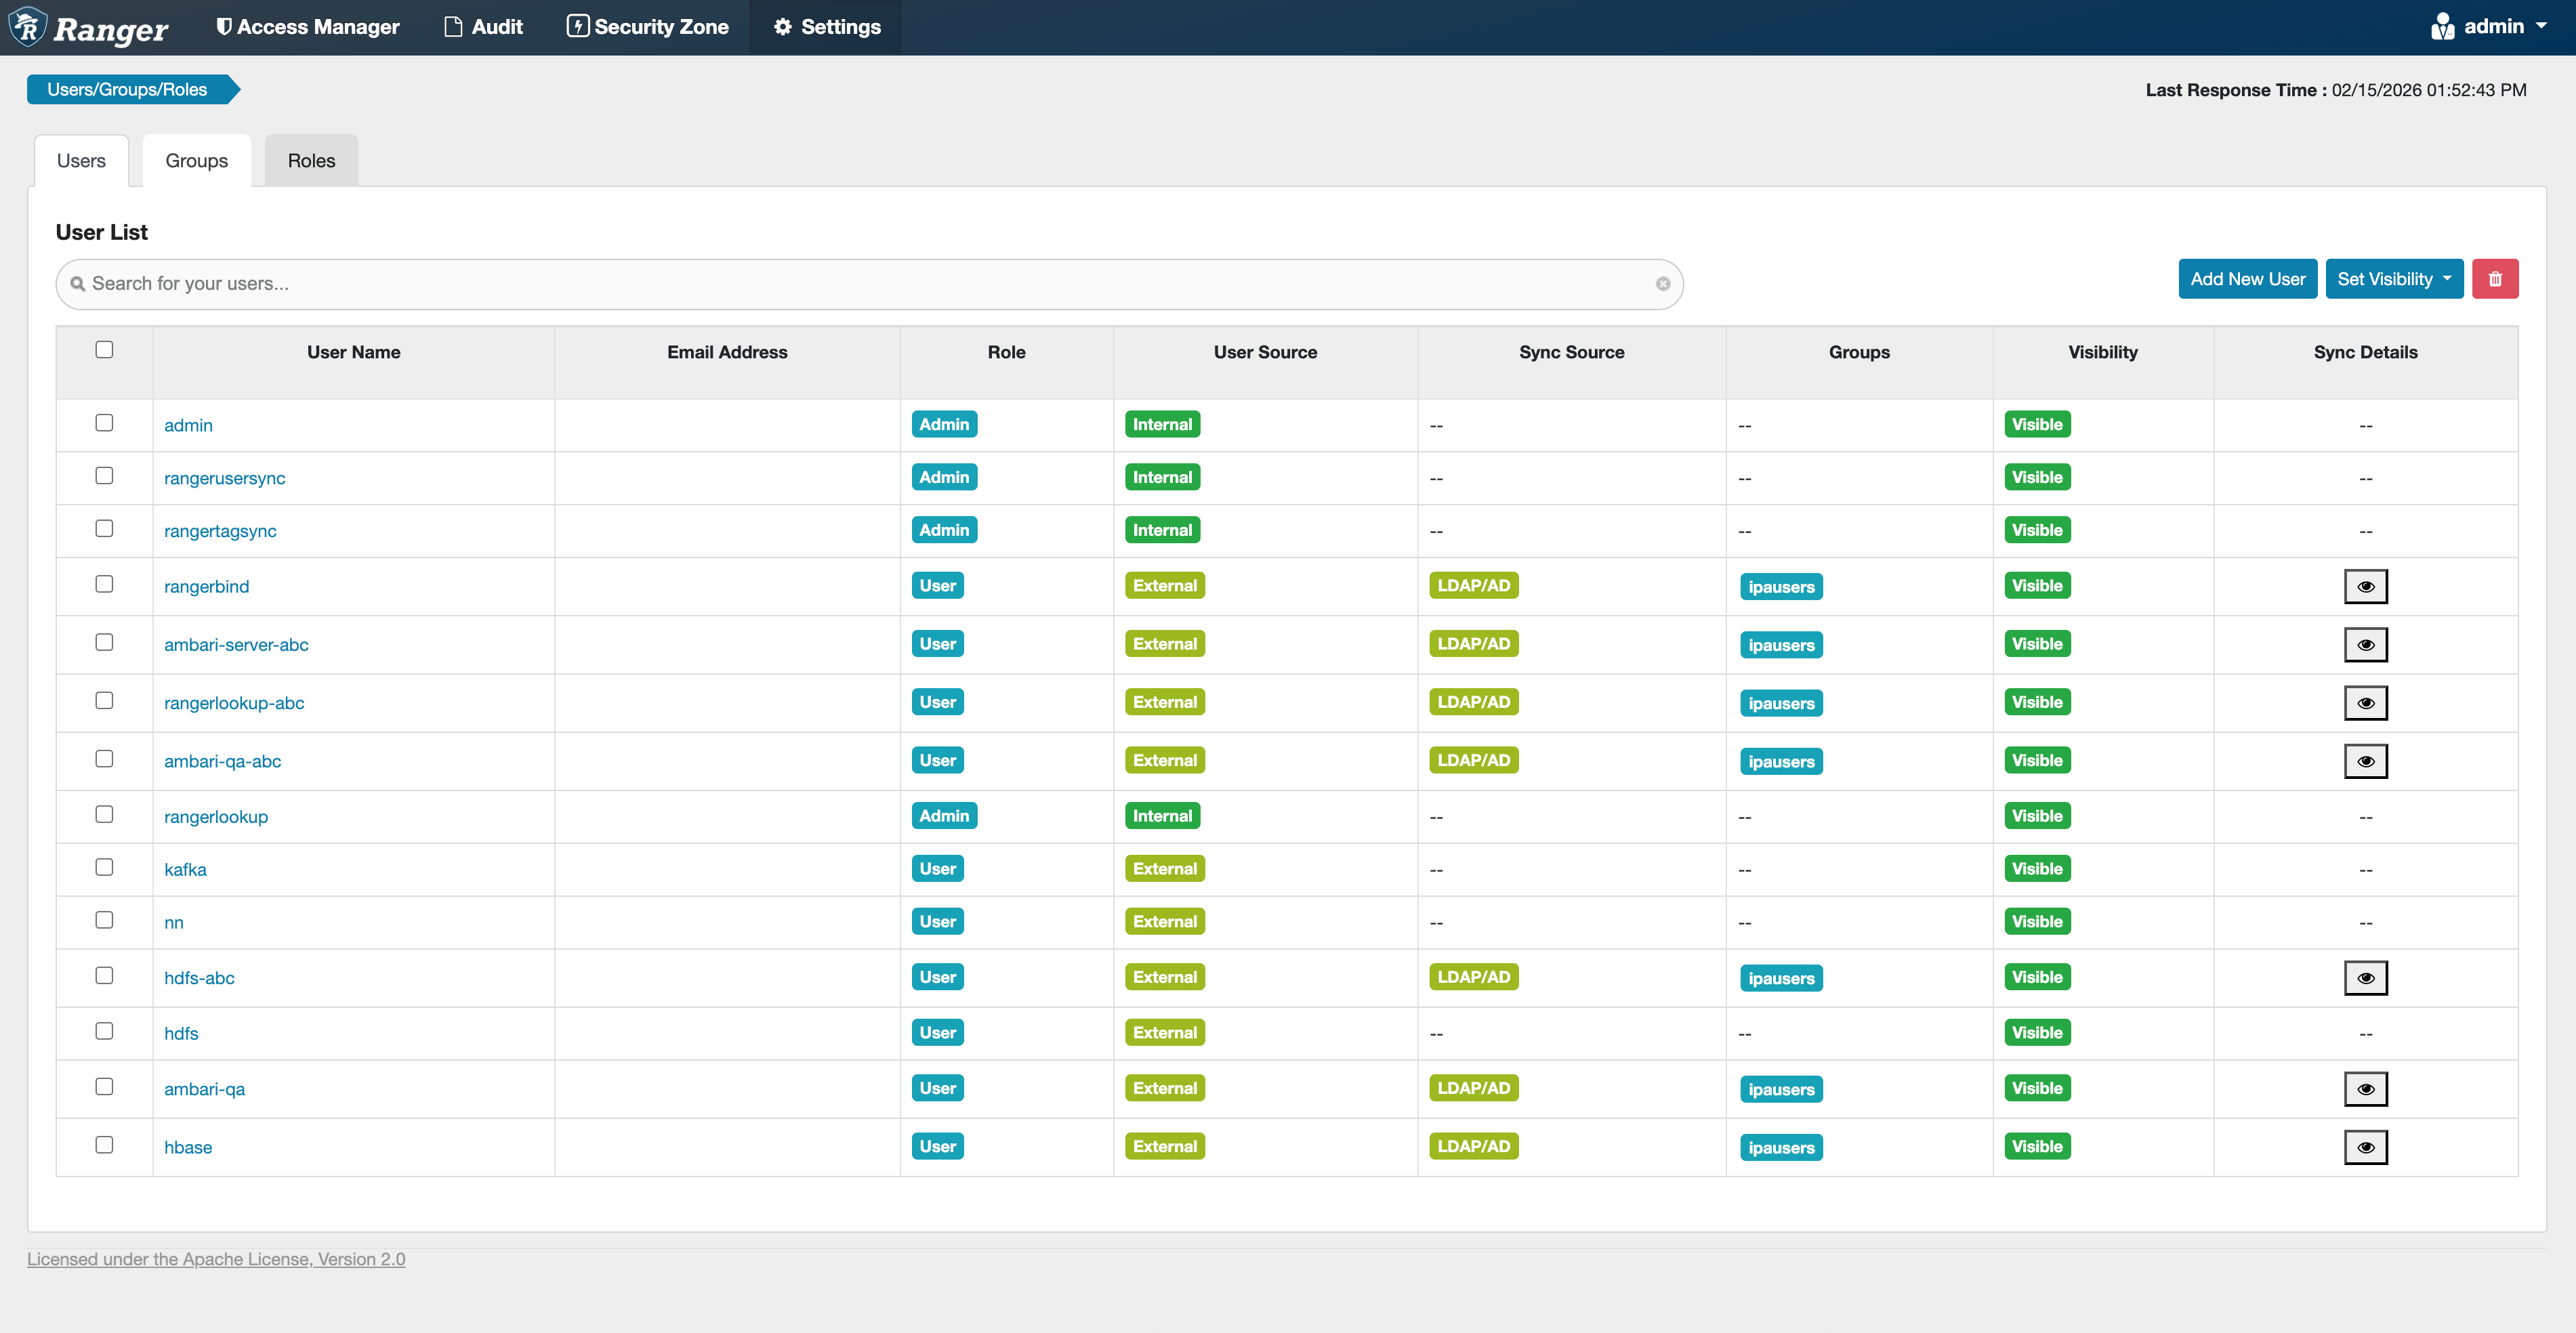Viewport: 2576px width, 1333px height.
Task: Switch to the Groups tab
Action: [196, 161]
